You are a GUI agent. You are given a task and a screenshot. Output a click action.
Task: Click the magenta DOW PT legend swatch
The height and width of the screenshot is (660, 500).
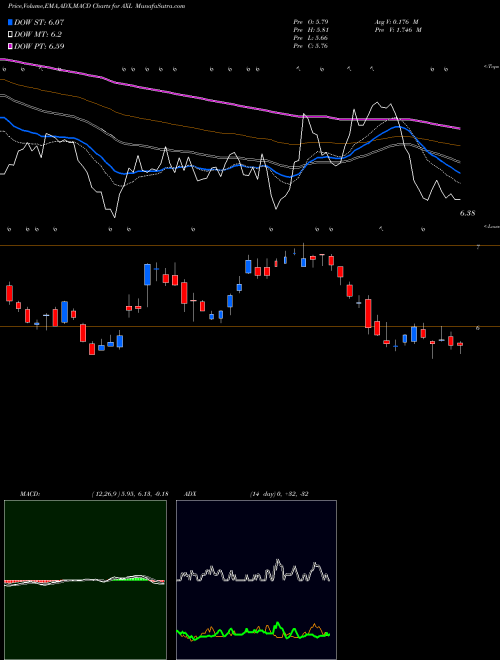click(x=11, y=46)
